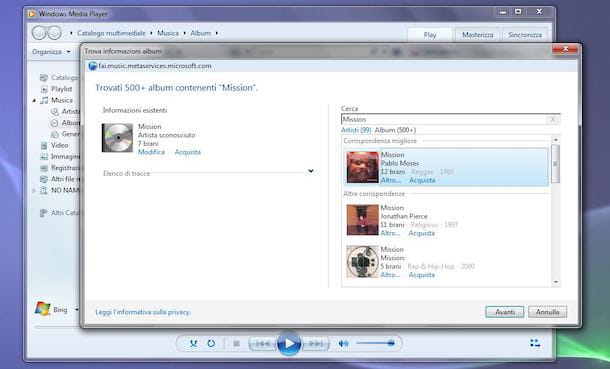Open Leggi l'informativa sulla privacy link
The width and height of the screenshot is (610, 369).
pyautogui.click(x=143, y=312)
